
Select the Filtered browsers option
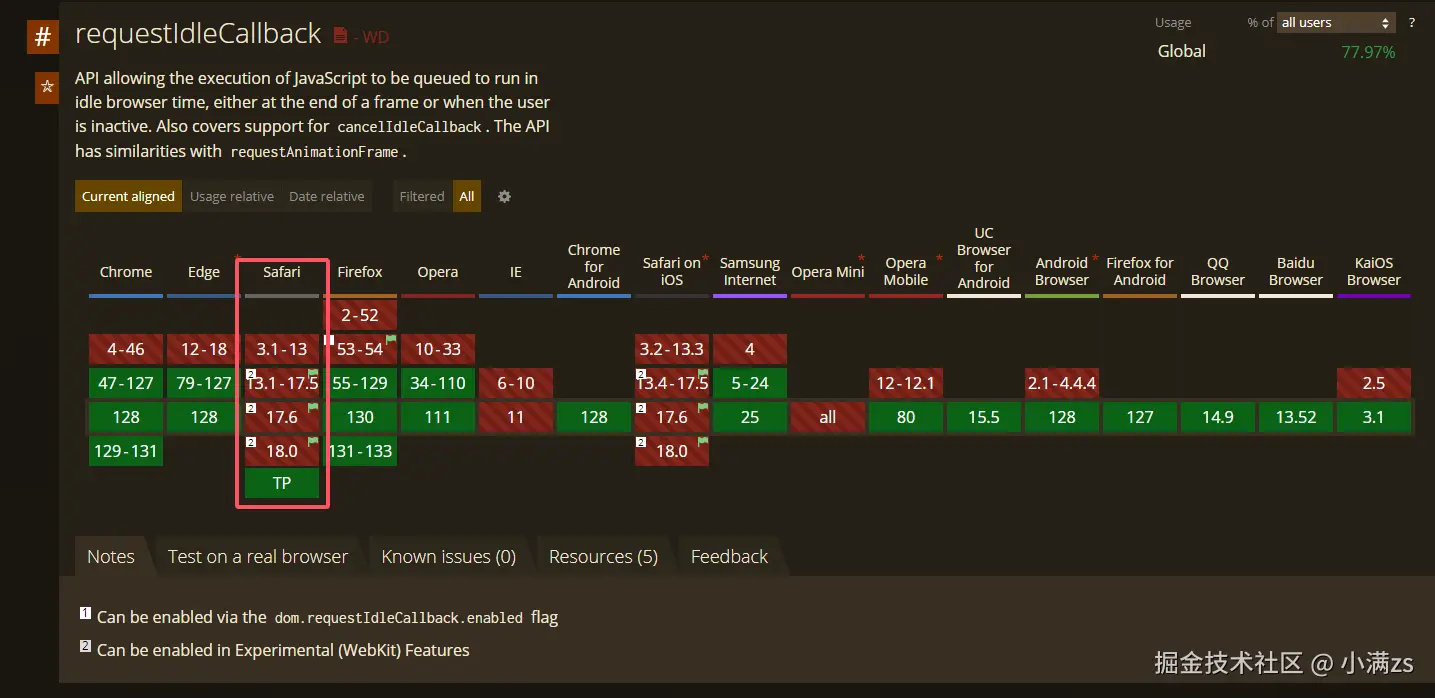(x=422, y=196)
